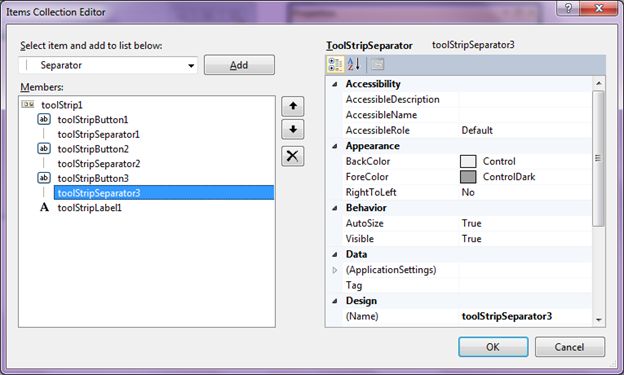
Task: Collapse the Behavior category
Action: tap(335, 208)
